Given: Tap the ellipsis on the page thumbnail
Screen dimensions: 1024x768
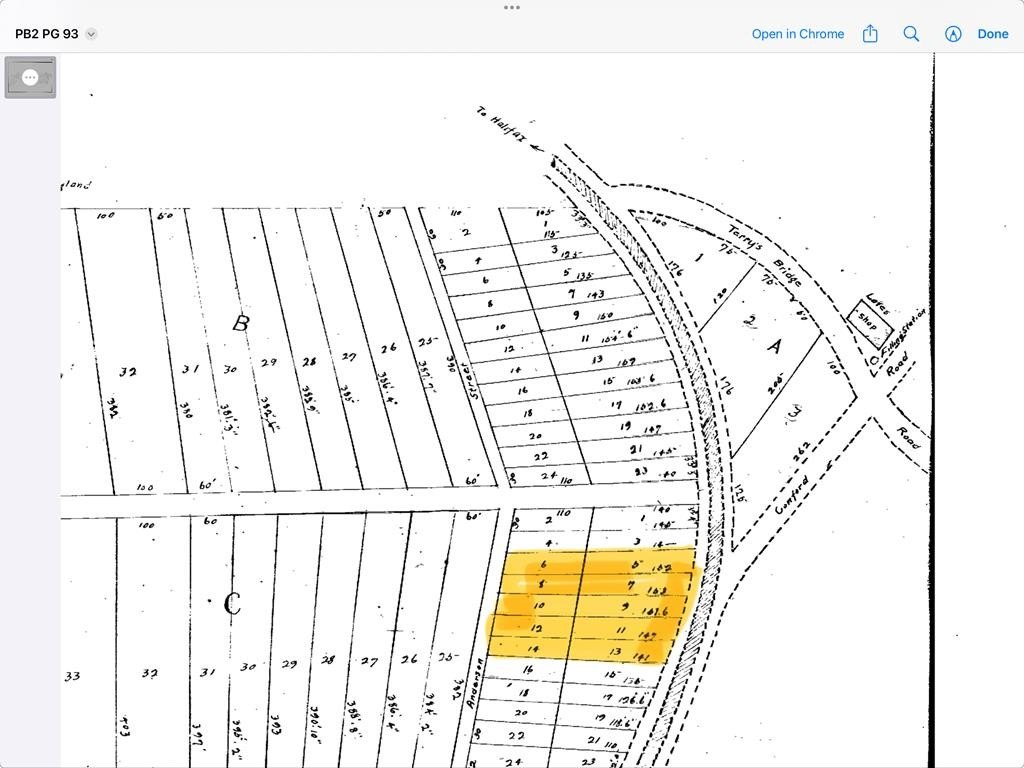Looking at the screenshot, I should [x=30, y=77].
